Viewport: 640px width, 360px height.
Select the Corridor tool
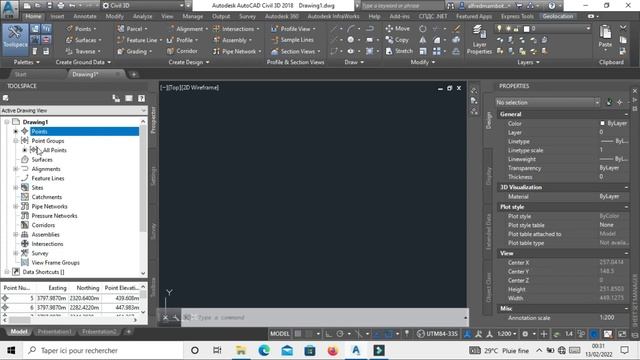[x=182, y=51]
